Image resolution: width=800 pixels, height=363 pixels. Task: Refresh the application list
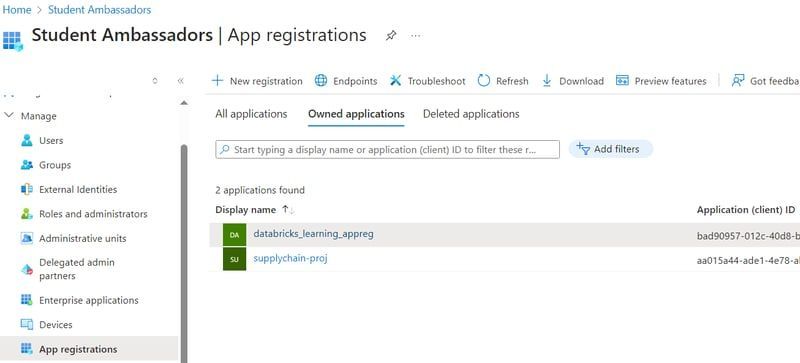click(x=503, y=81)
